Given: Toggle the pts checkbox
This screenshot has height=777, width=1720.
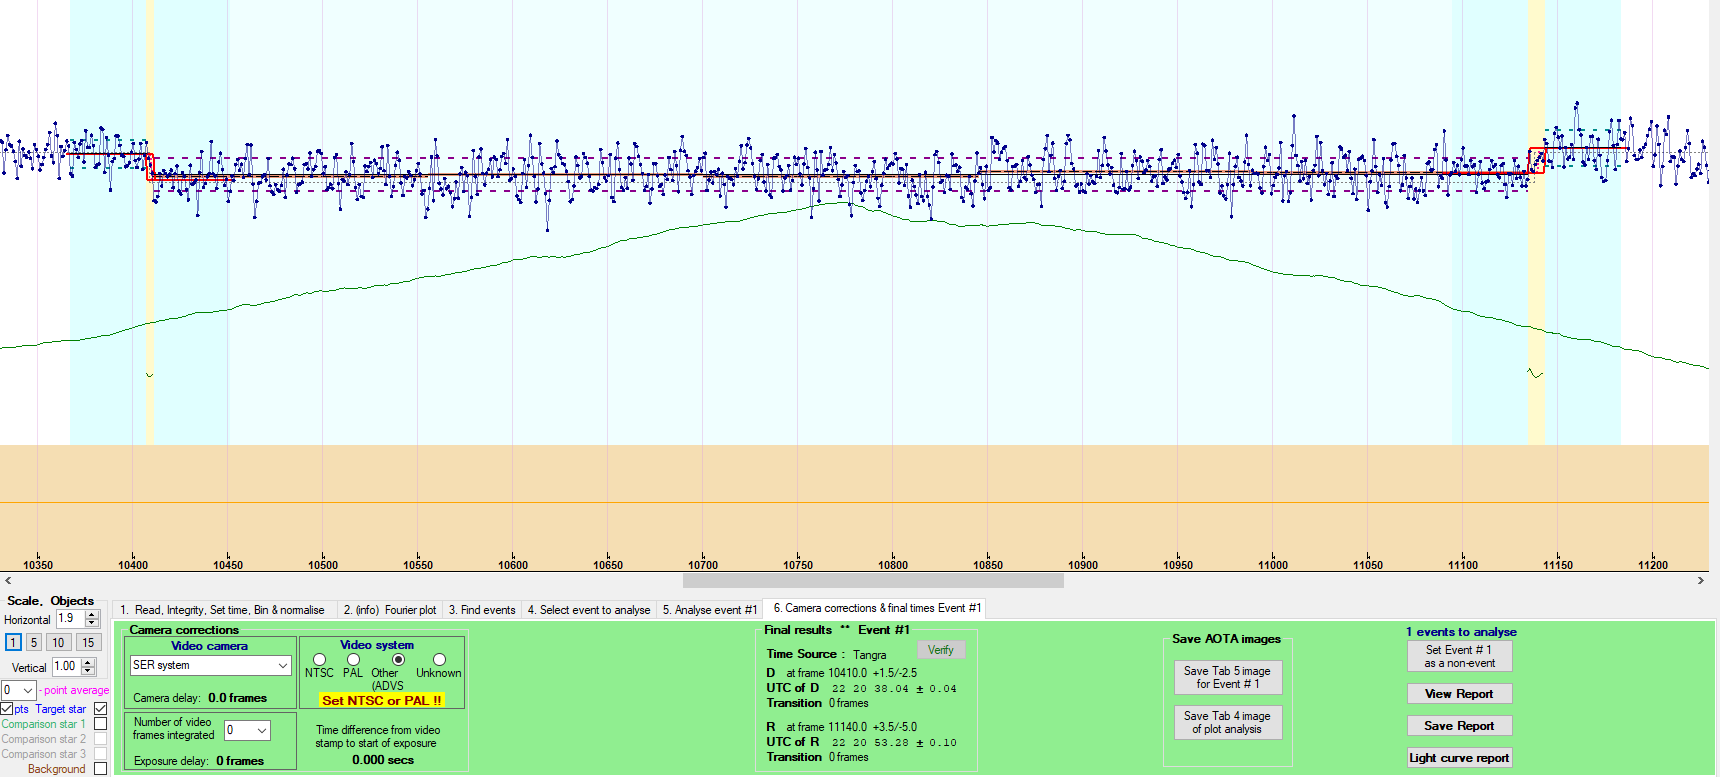Looking at the screenshot, I should click(x=7, y=709).
